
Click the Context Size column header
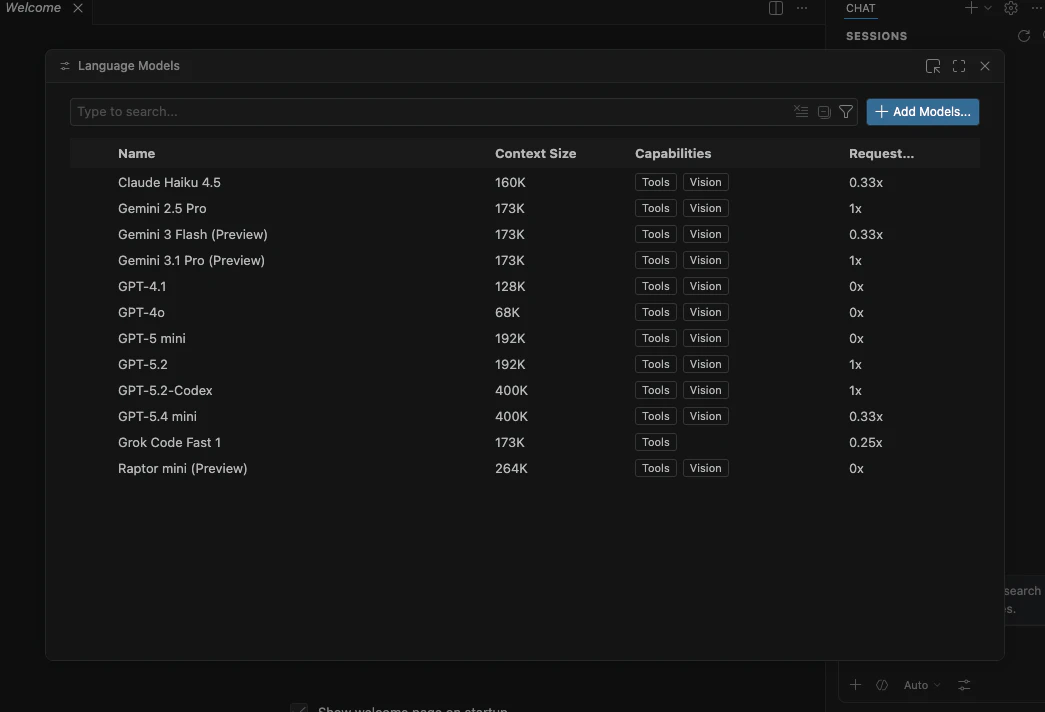click(x=535, y=153)
